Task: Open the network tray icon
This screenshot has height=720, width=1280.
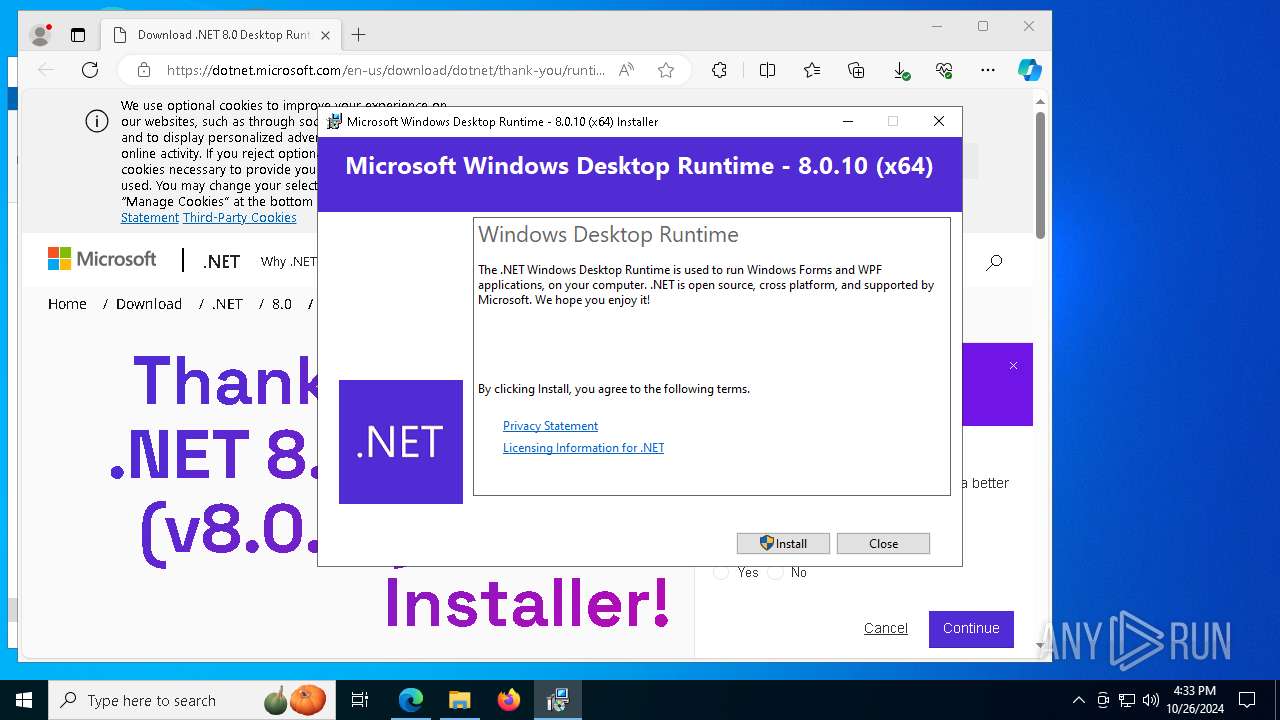Action: (1127, 700)
